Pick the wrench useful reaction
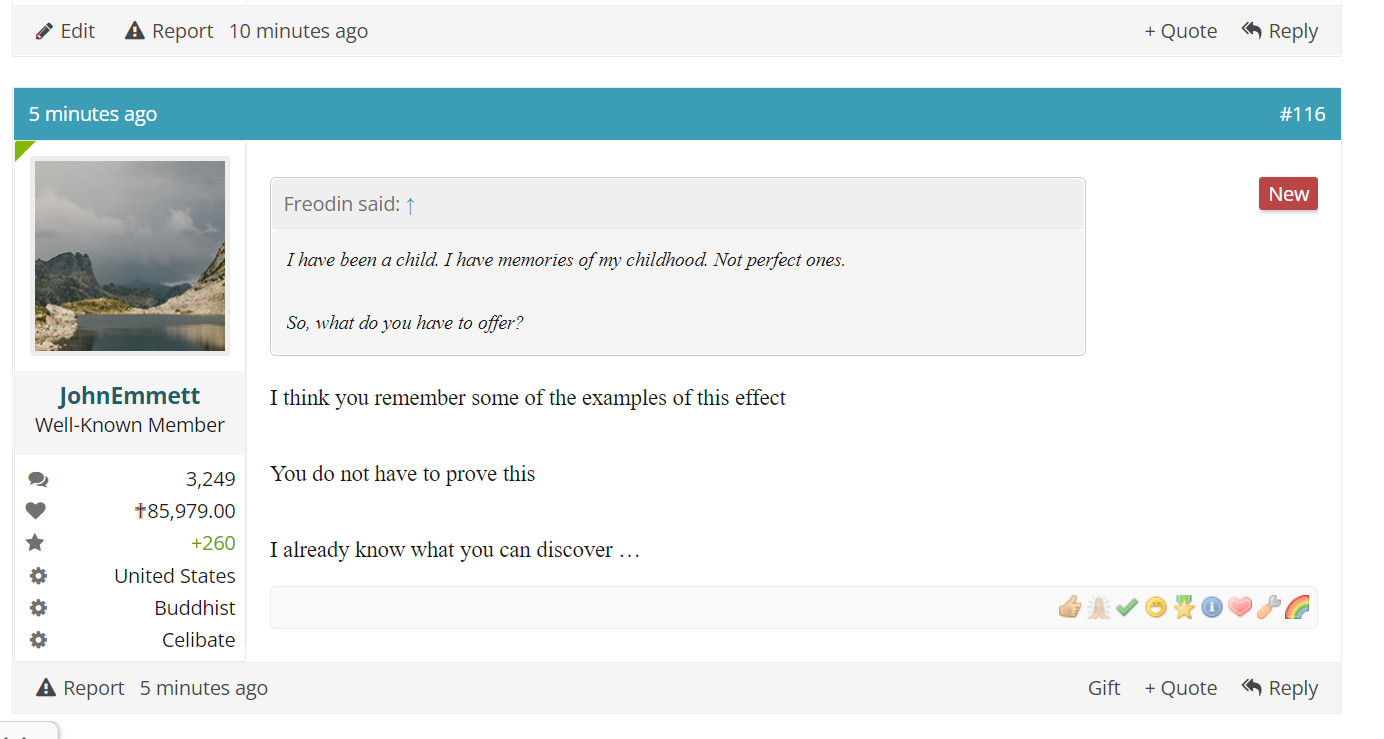 tap(1268, 607)
